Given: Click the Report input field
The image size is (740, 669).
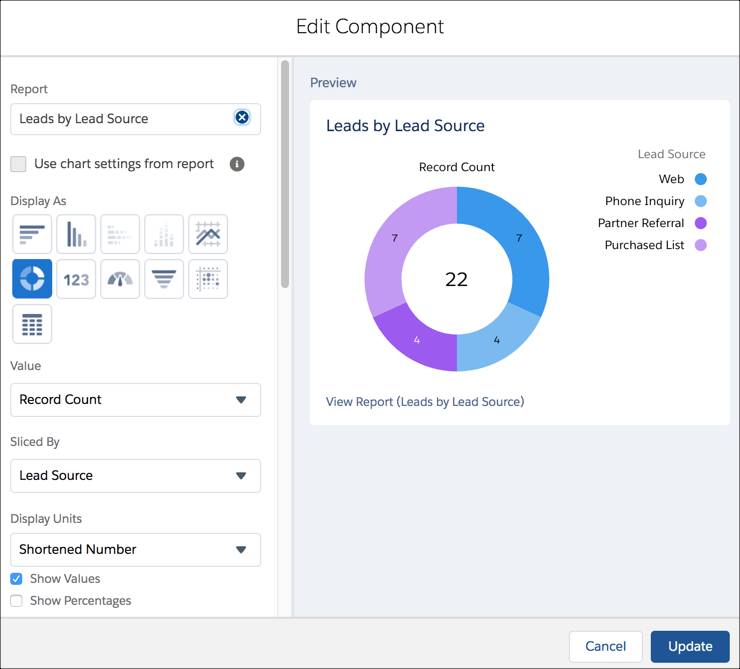Looking at the screenshot, I should [x=135, y=119].
